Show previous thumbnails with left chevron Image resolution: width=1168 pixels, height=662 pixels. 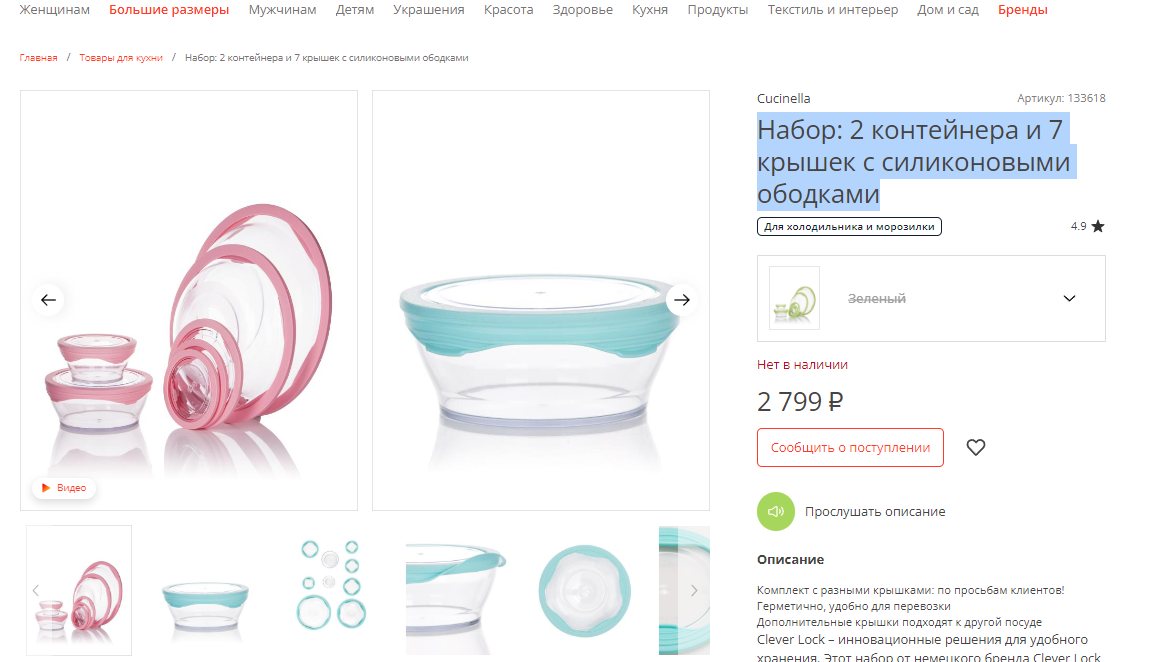tap(35, 591)
